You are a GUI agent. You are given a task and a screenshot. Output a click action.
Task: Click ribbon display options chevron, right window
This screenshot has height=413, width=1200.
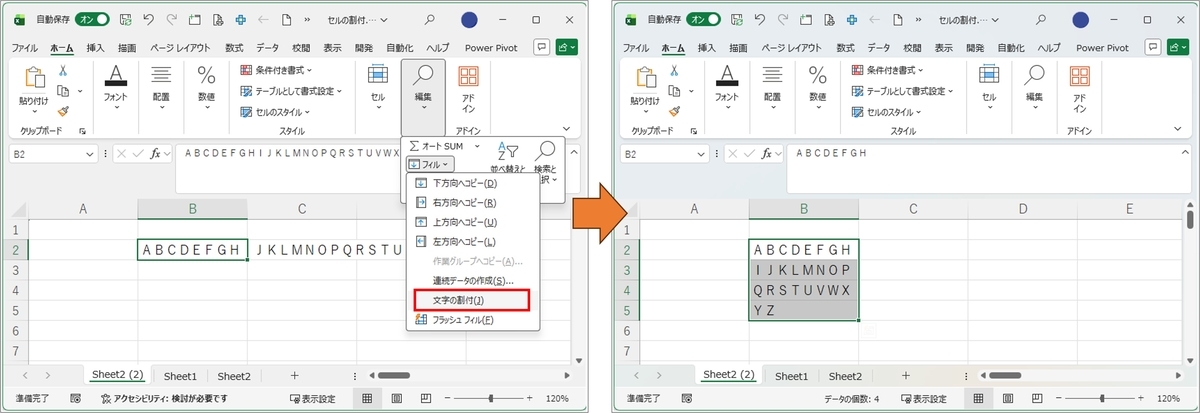pyautogui.click(x=1179, y=129)
